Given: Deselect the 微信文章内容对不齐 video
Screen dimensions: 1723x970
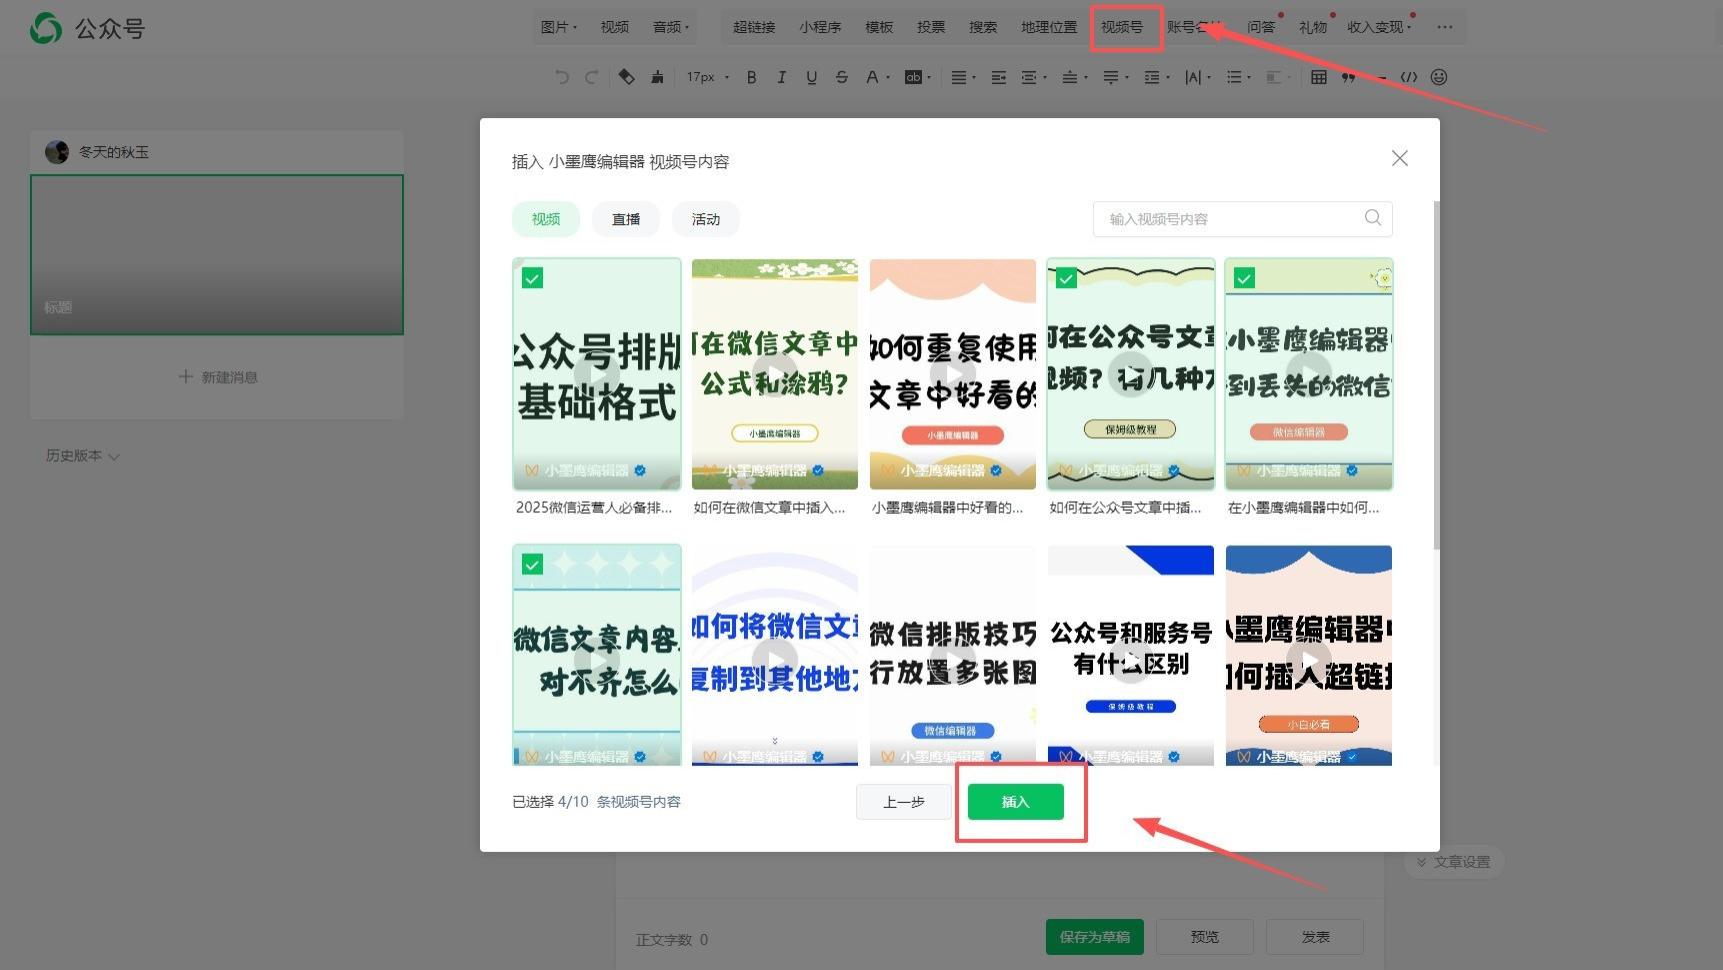Looking at the screenshot, I should point(532,564).
